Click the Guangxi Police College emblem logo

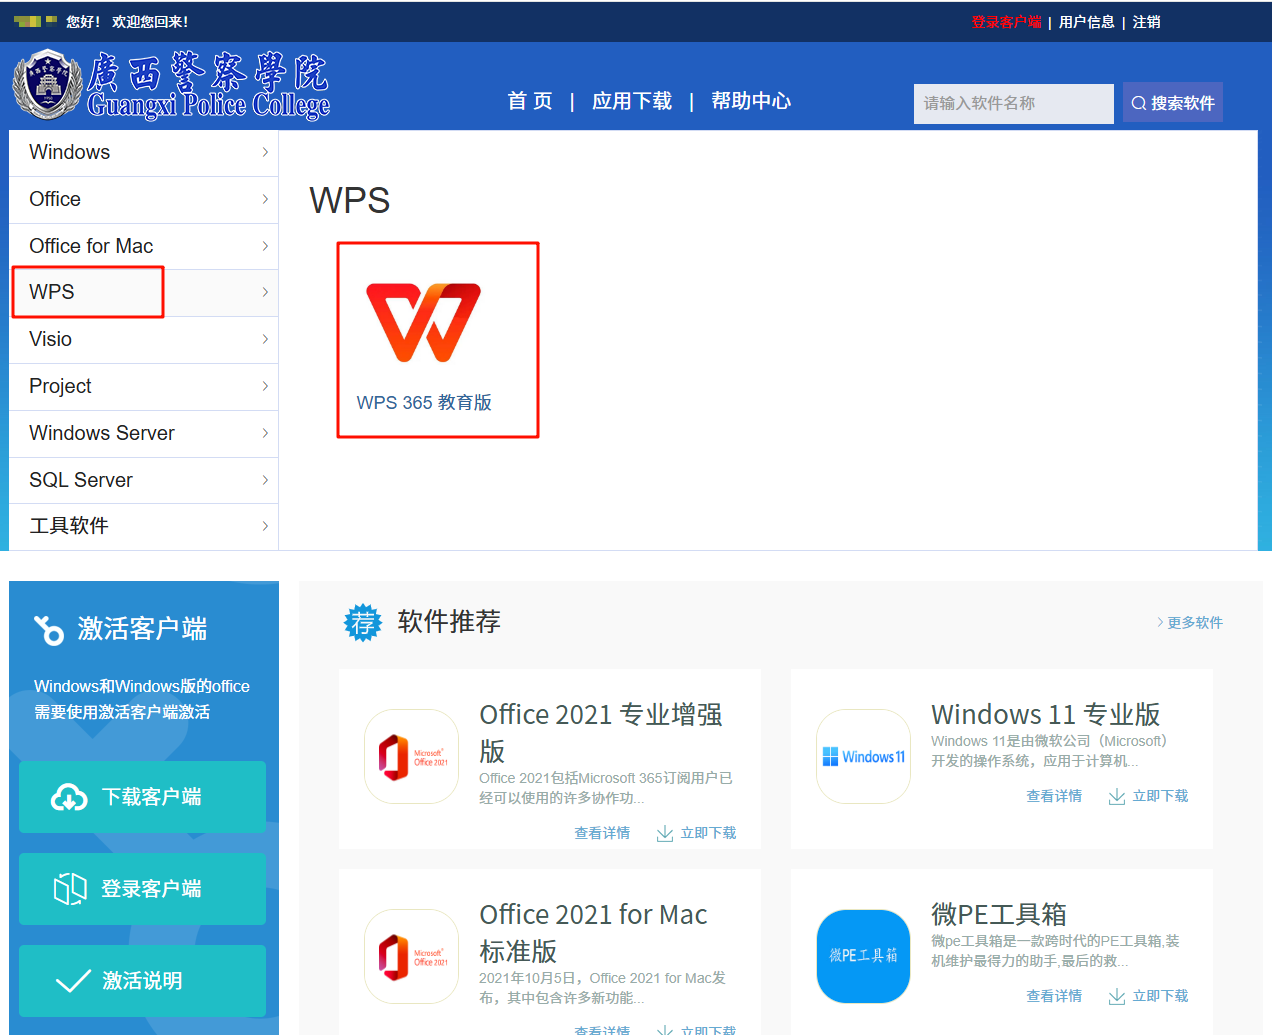[x=46, y=85]
